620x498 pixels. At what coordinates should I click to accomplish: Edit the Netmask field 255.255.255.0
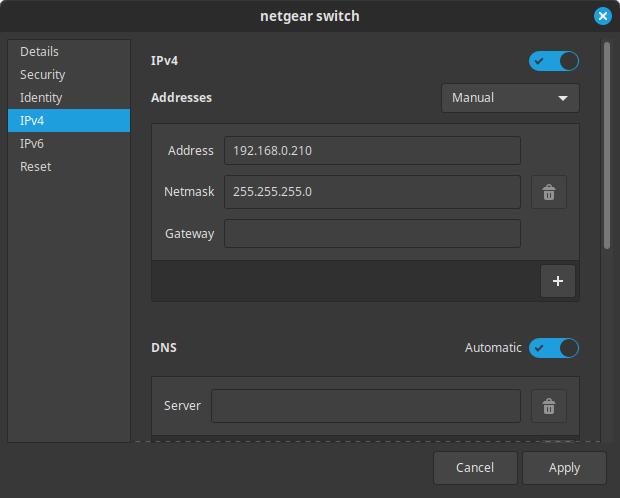pyautogui.click(x=372, y=192)
